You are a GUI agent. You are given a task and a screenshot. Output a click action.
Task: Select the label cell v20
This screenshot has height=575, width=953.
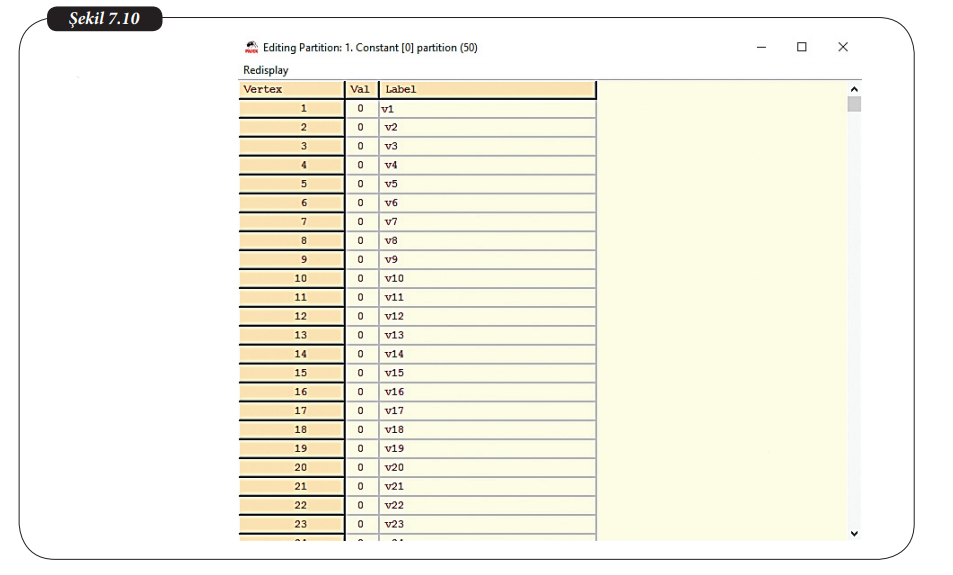(x=487, y=467)
